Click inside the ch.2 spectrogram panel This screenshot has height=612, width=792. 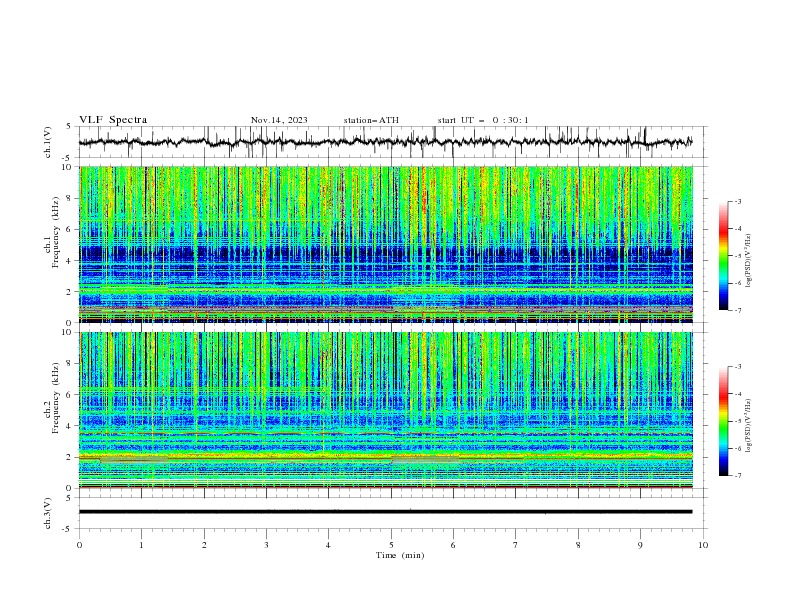(386, 410)
